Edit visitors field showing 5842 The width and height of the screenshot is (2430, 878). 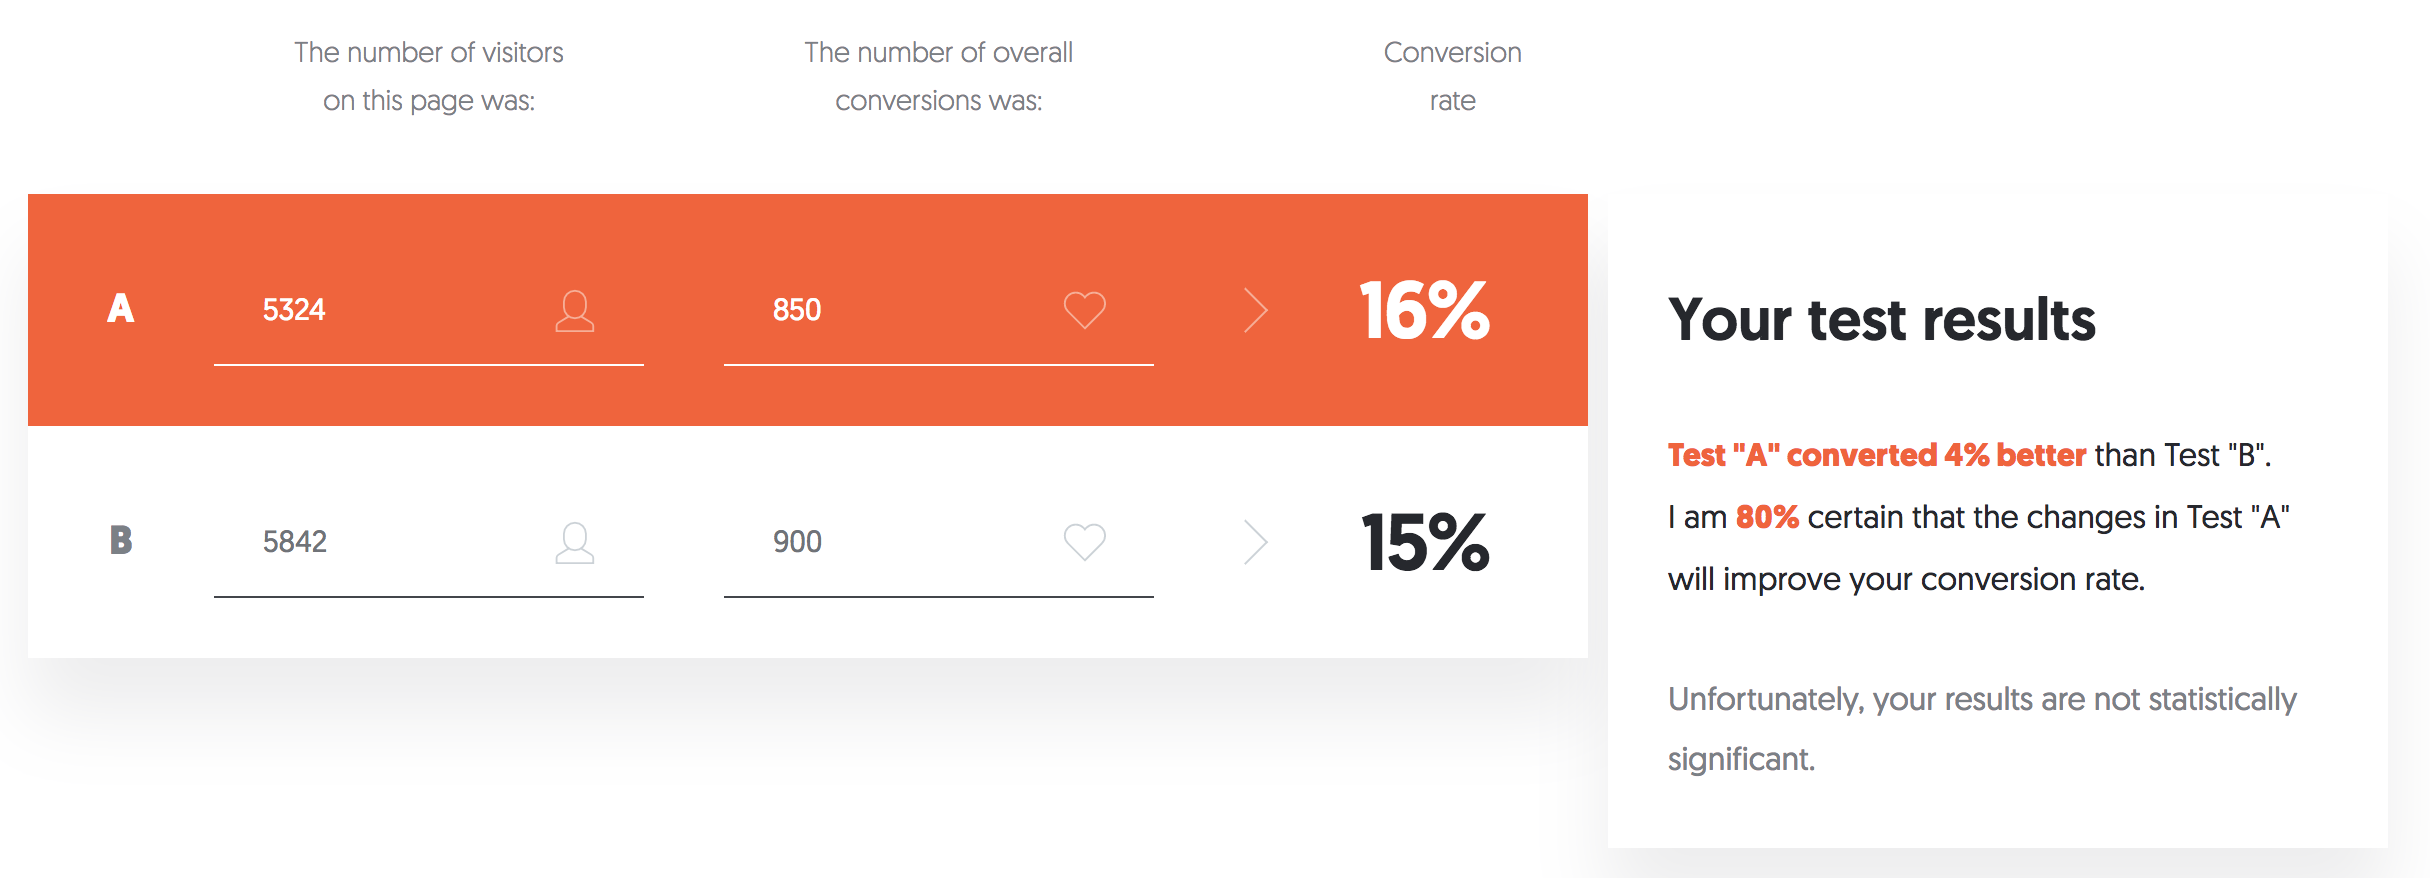click(x=429, y=543)
